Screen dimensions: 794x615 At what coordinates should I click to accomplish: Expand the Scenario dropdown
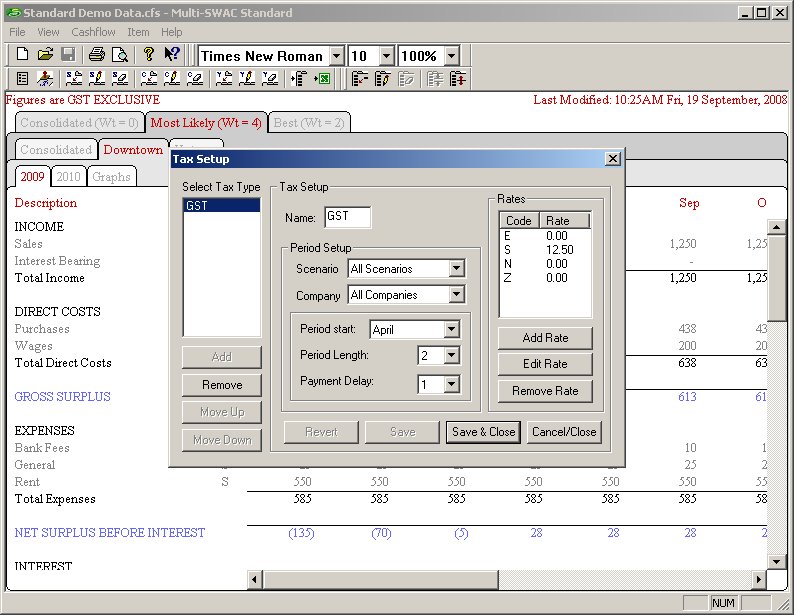point(456,269)
